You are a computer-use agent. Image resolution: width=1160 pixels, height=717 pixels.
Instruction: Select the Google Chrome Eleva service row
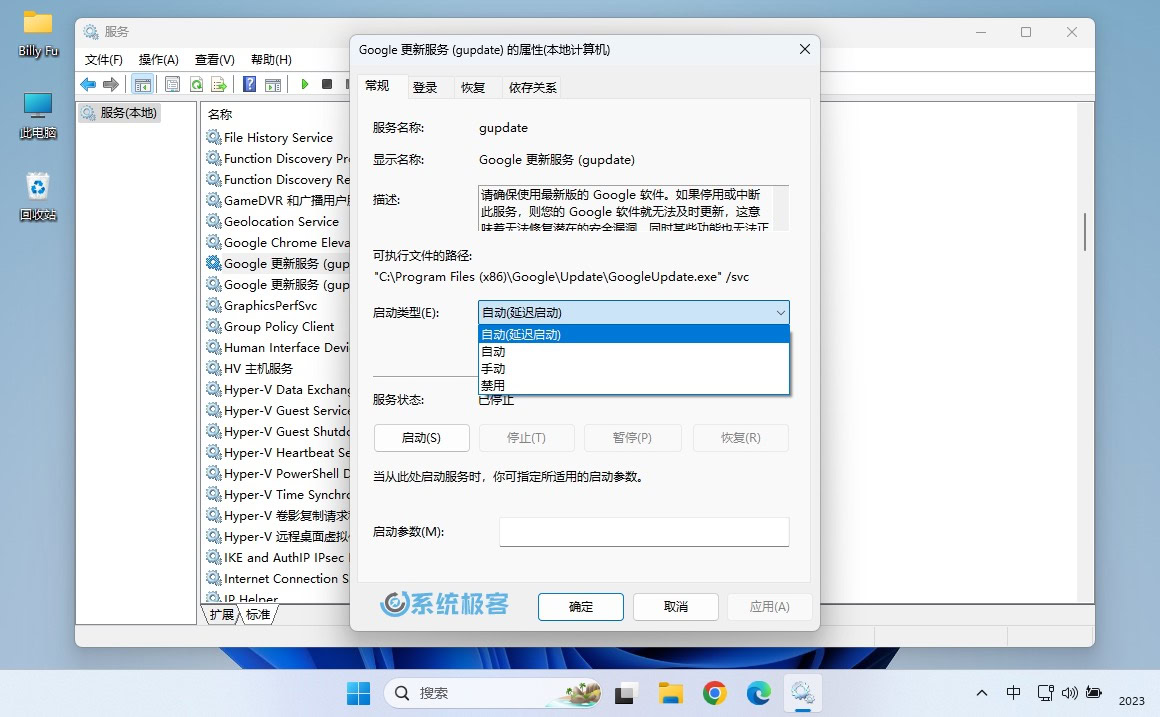[277, 243]
